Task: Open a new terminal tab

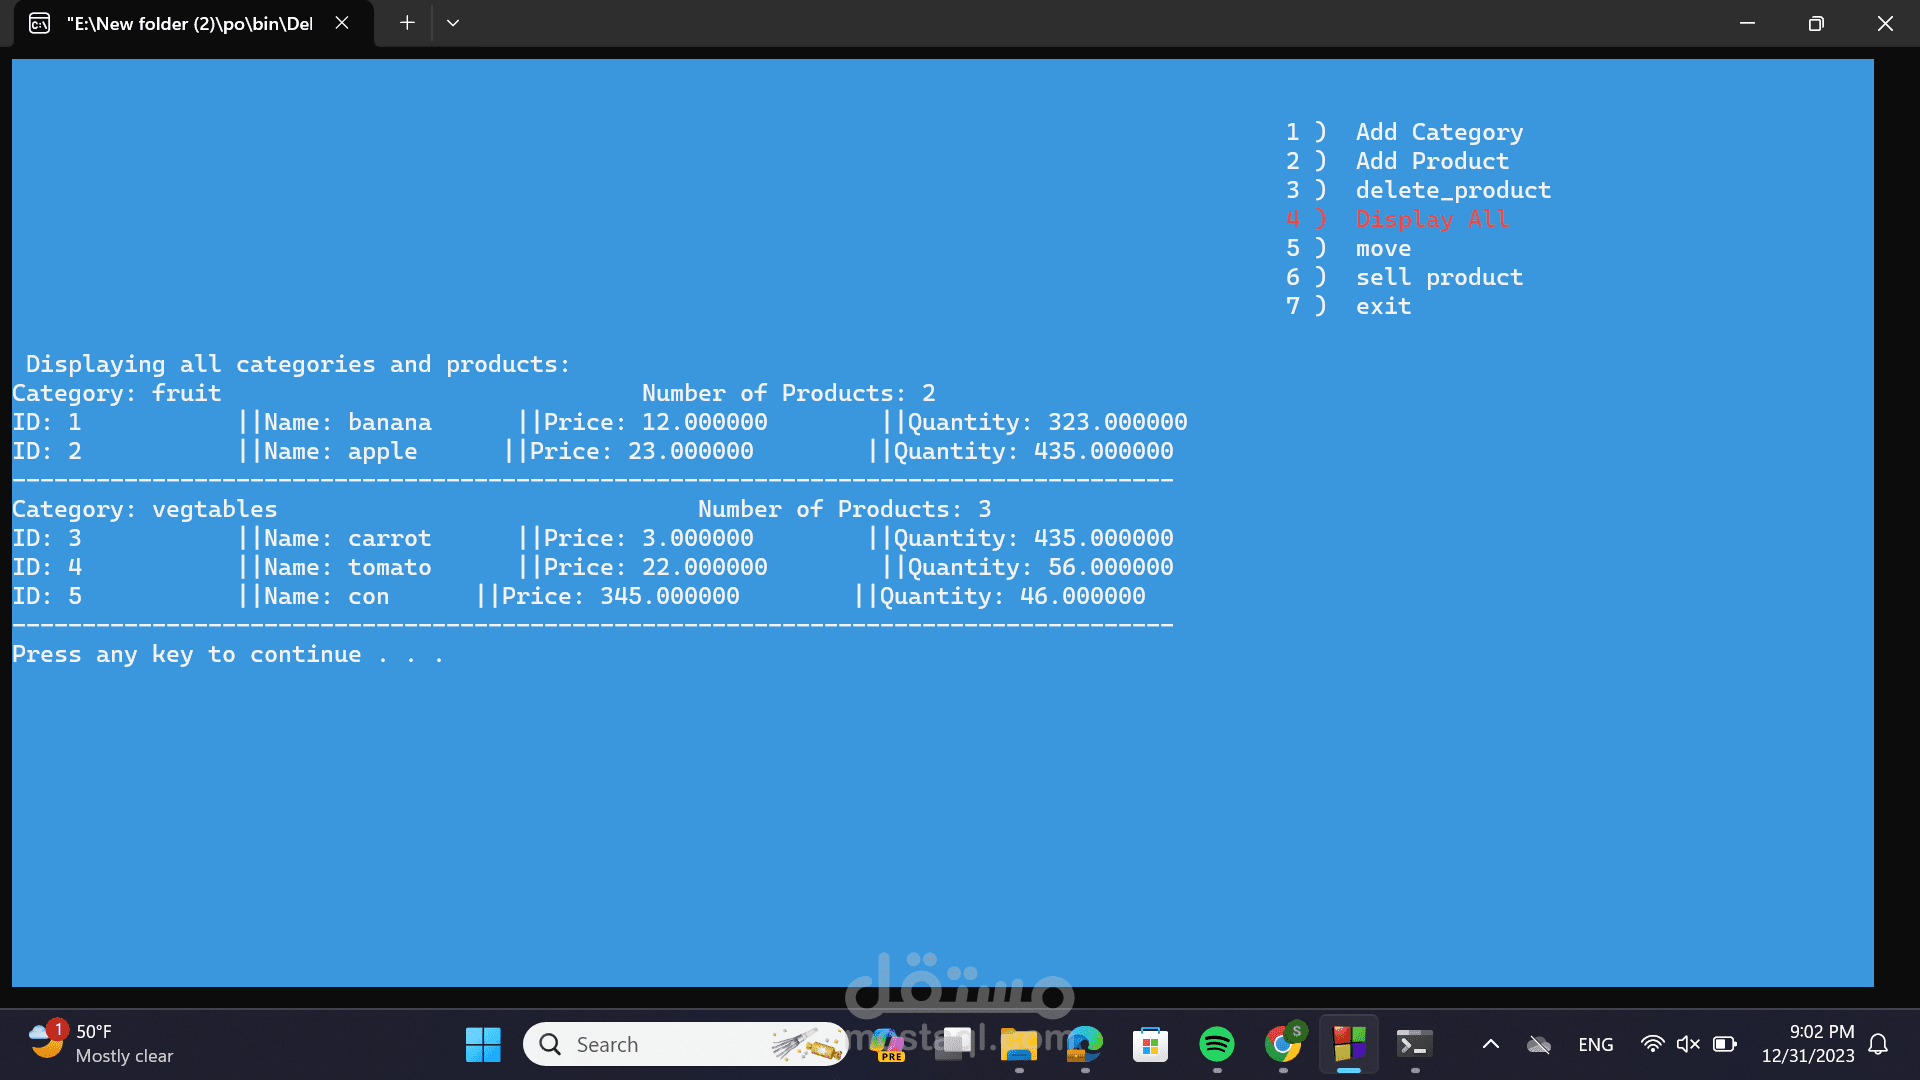Action: click(x=407, y=23)
